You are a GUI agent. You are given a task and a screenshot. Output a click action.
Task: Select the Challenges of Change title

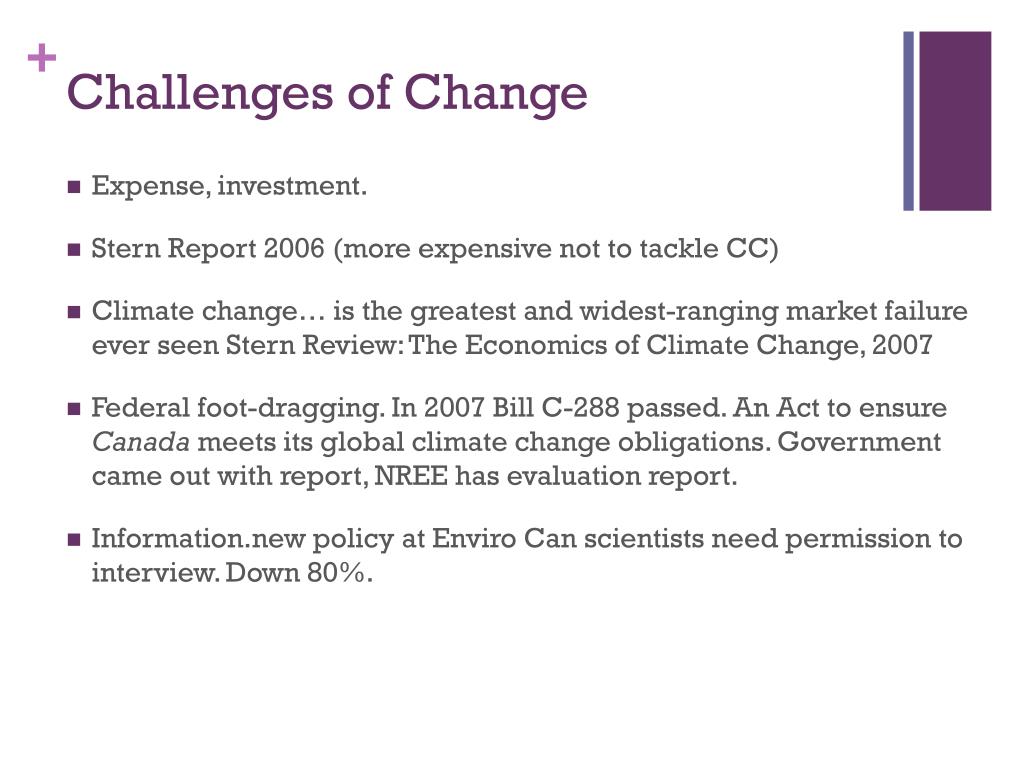point(327,93)
